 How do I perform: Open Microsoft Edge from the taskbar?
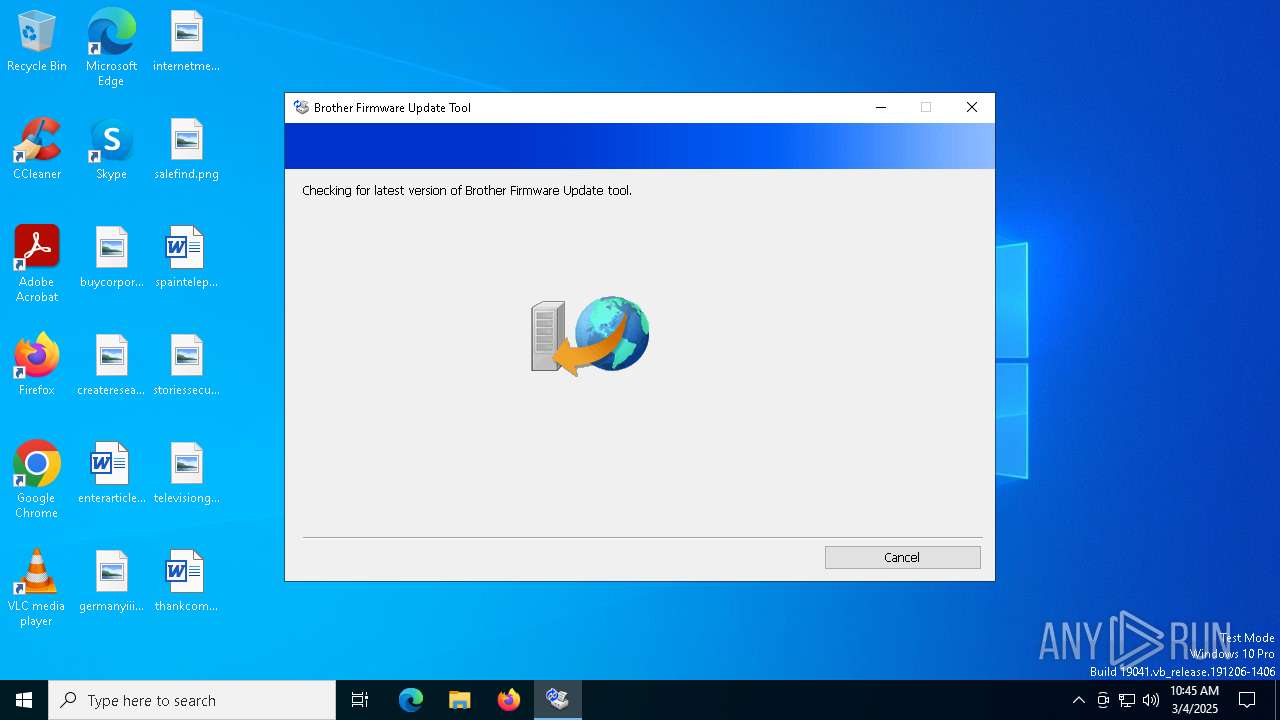point(411,700)
